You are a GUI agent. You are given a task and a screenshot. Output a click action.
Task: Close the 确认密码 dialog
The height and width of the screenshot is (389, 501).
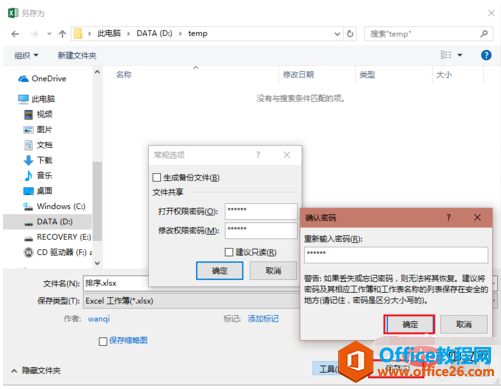477,218
